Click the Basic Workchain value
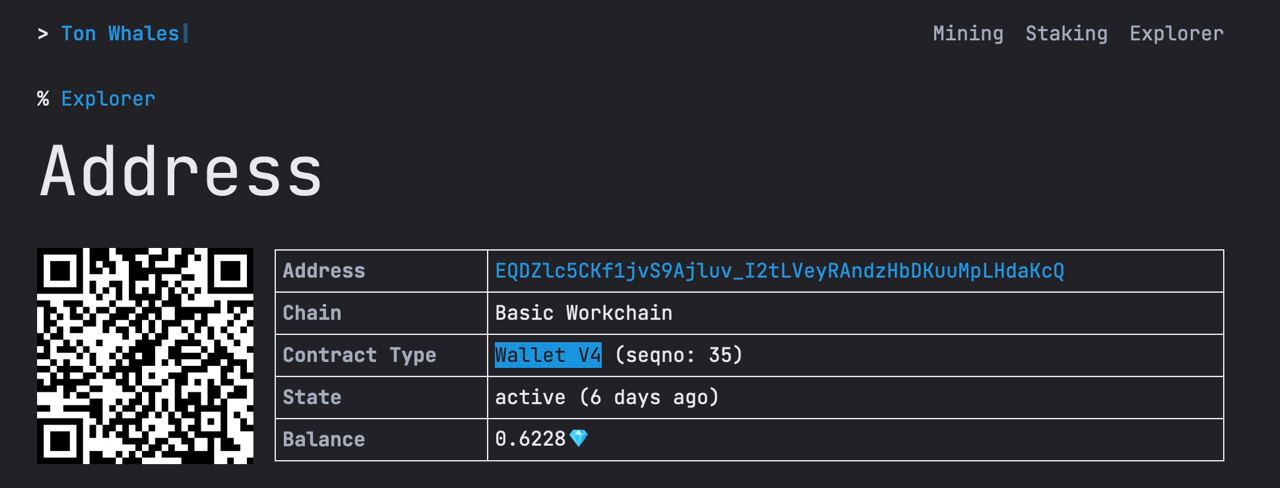Viewport: 1280px width, 488px height. [x=584, y=313]
